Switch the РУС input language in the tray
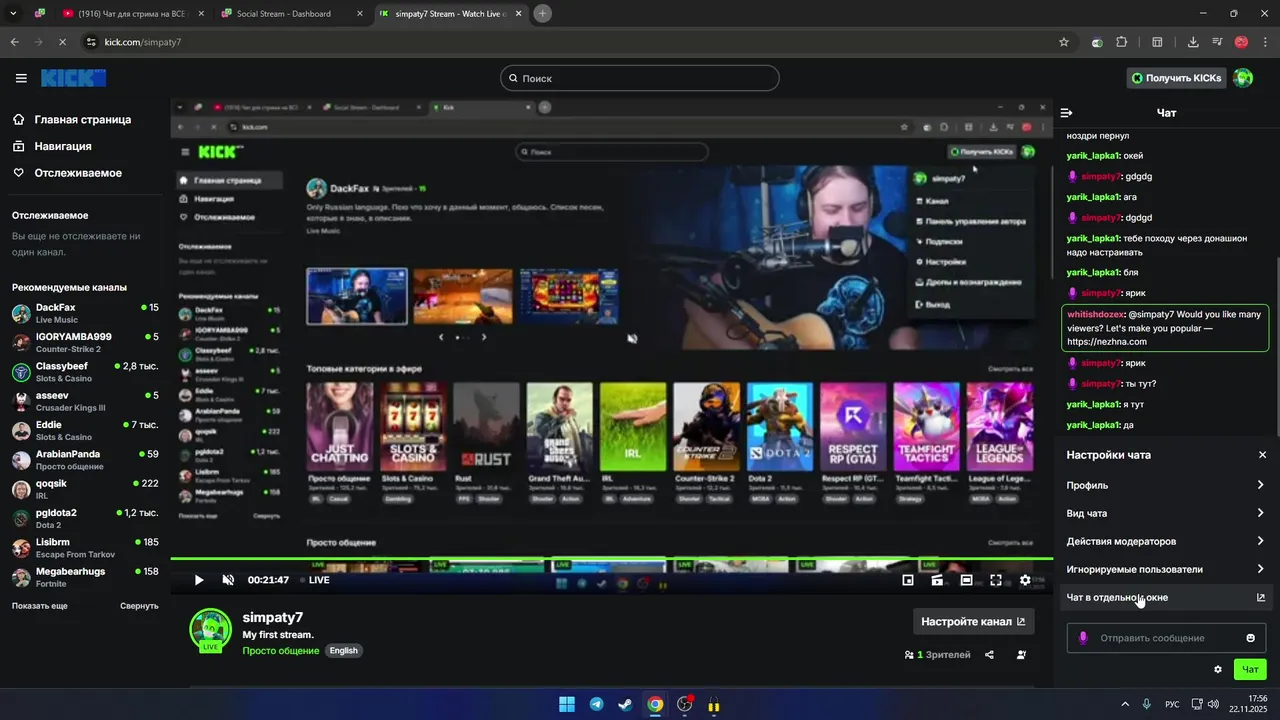The height and width of the screenshot is (720, 1280). 1172,704
